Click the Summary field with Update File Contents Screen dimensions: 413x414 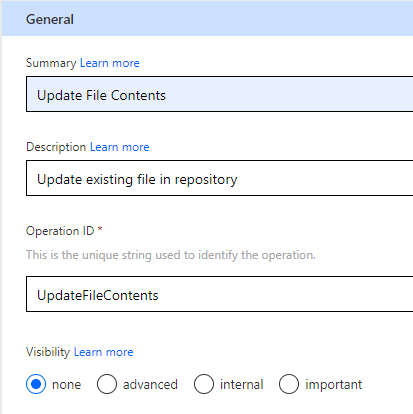point(220,94)
